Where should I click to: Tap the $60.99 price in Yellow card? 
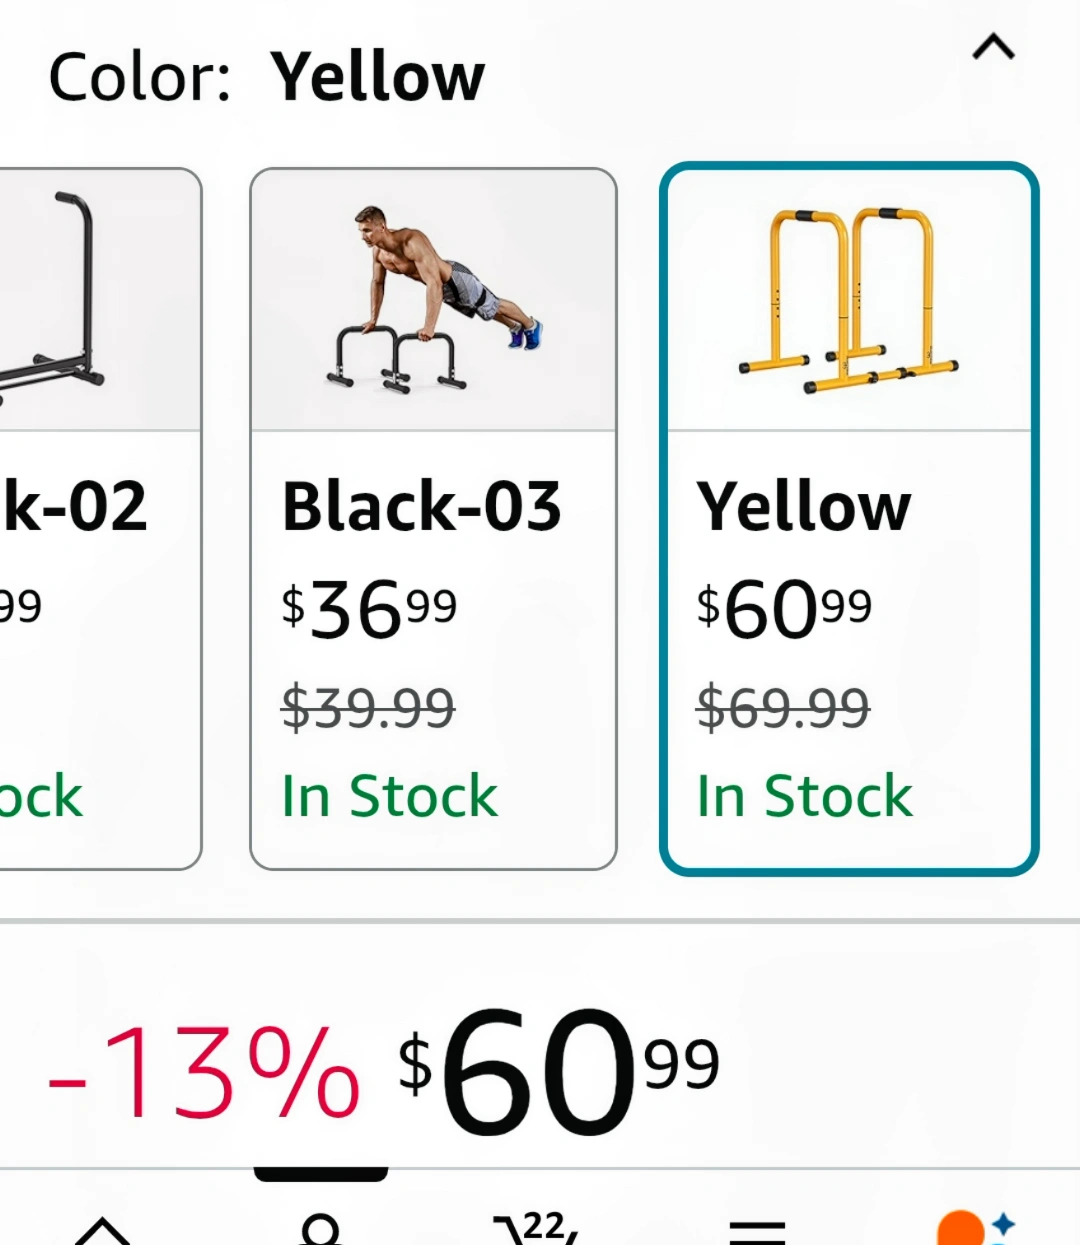[784, 609]
